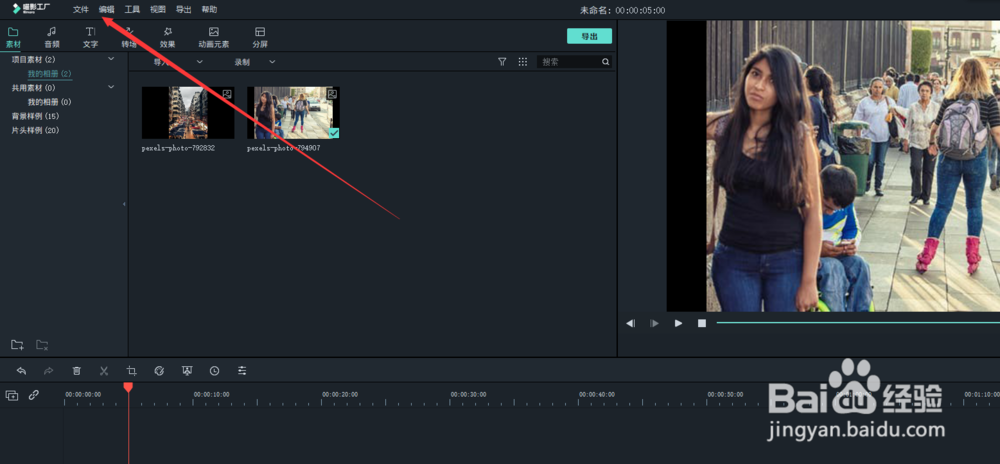Click the delete folder icon
Screen dimensions: 1000x464
pyautogui.click(x=42, y=345)
